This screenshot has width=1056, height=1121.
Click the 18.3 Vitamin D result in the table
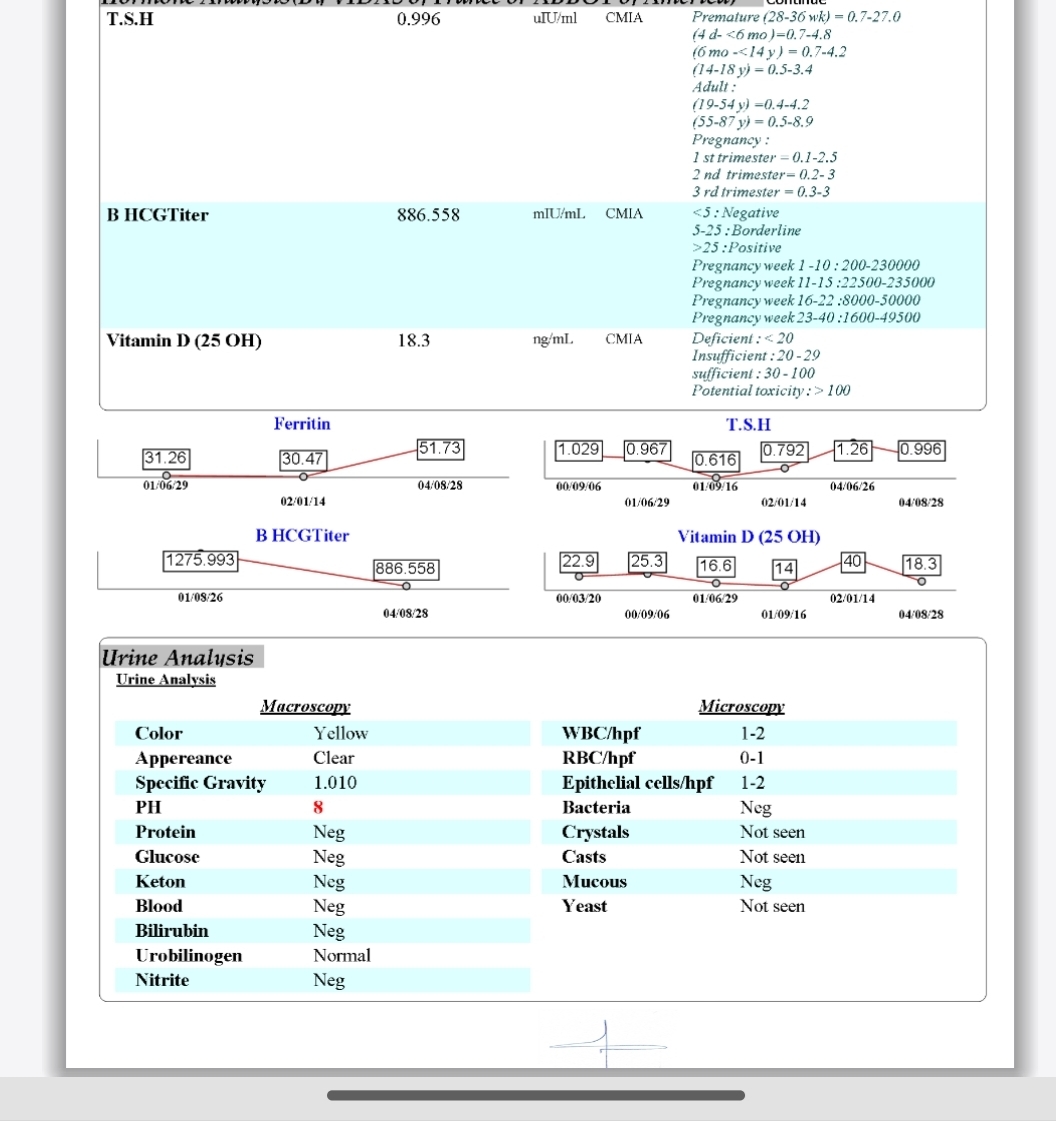point(413,341)
